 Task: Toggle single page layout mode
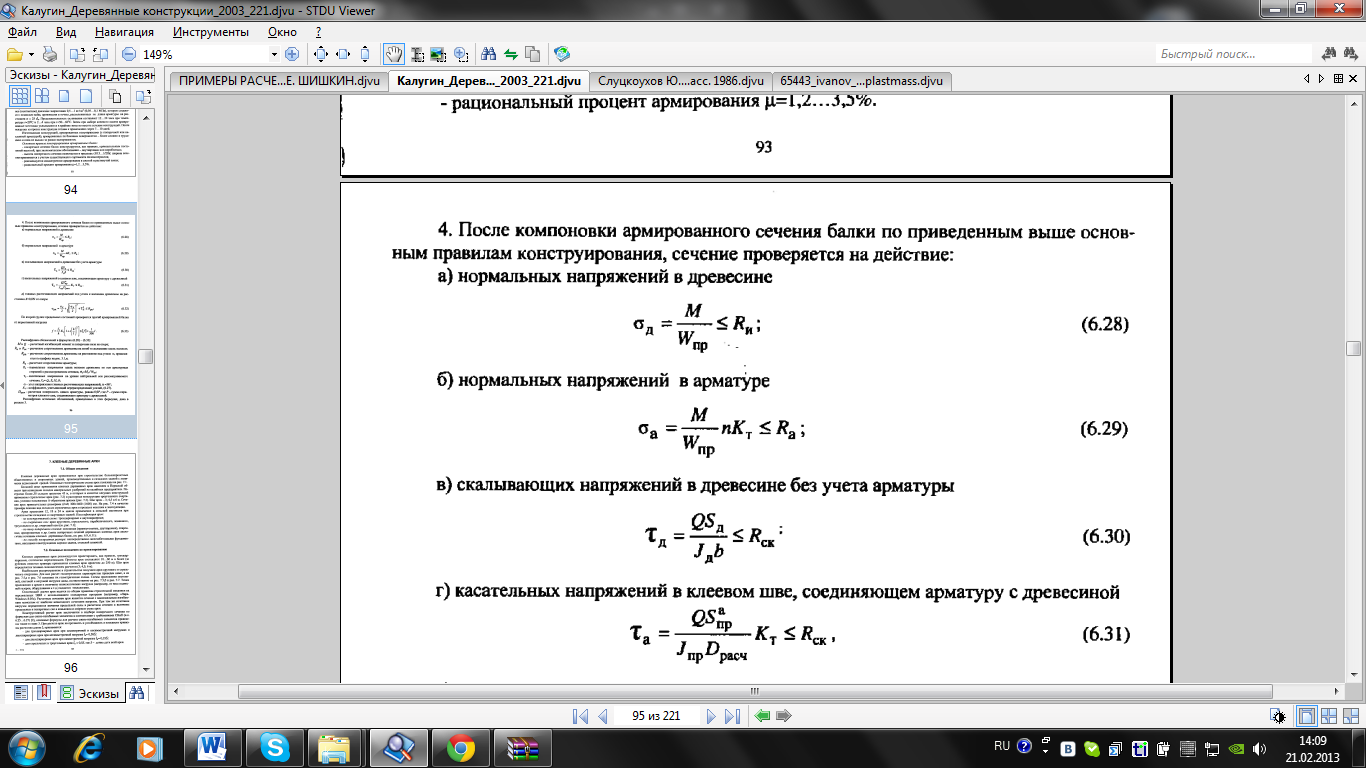click(x=1306, y=716)
